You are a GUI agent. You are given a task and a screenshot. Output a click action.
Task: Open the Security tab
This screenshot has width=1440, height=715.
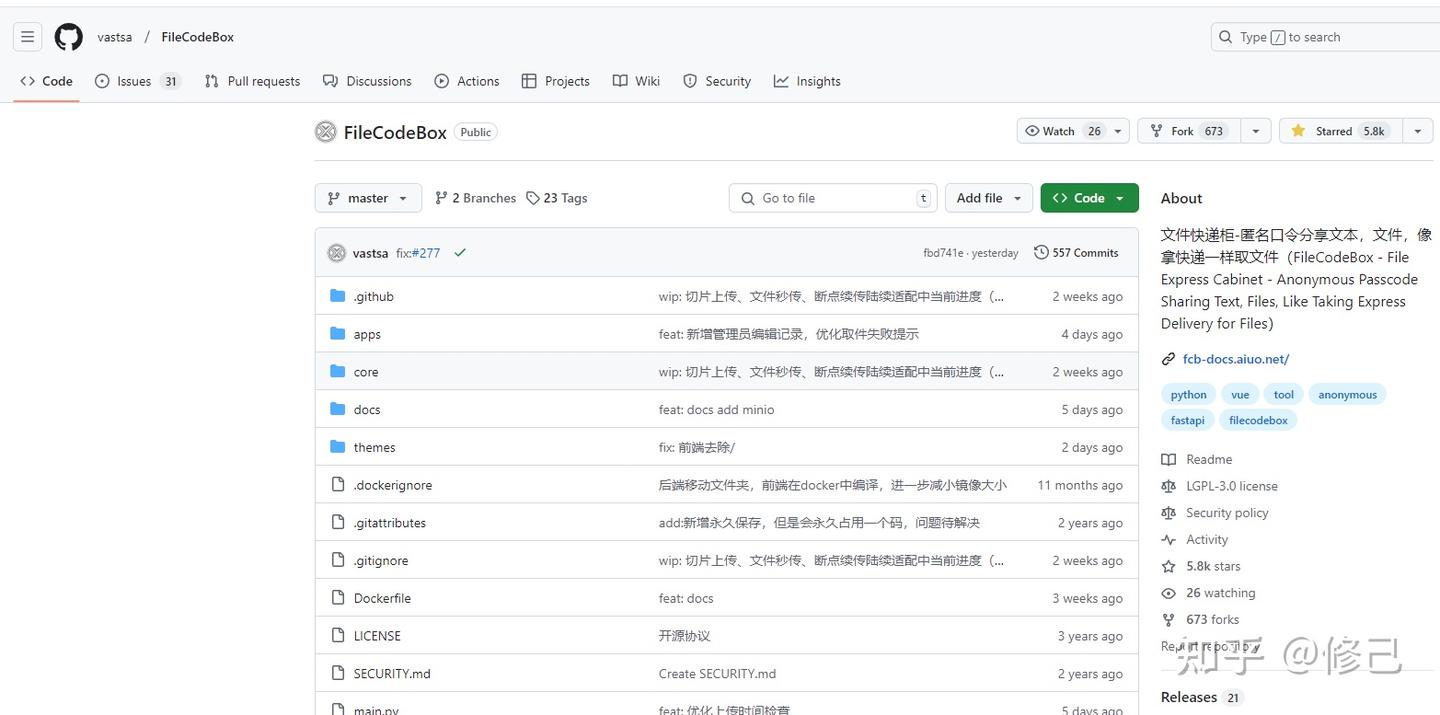pos(717,81)
